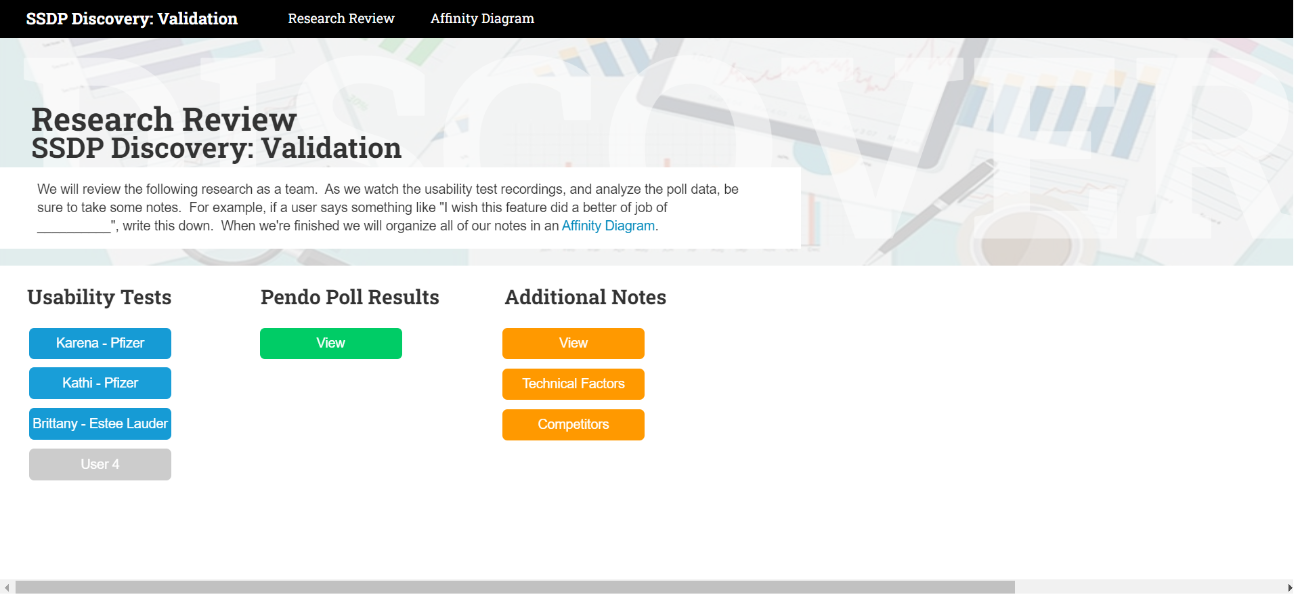Screen dimensions: 1300x599
Task: Open the Karena - Pfizer usability test
Action: pos(100,343)
